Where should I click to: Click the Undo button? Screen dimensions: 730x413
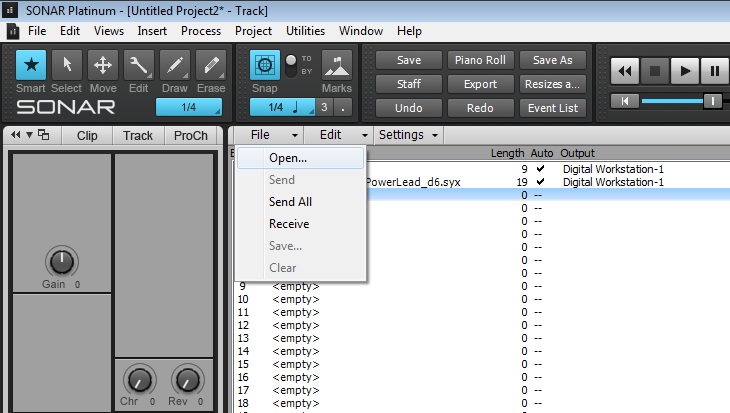click(x=409, y=108)
